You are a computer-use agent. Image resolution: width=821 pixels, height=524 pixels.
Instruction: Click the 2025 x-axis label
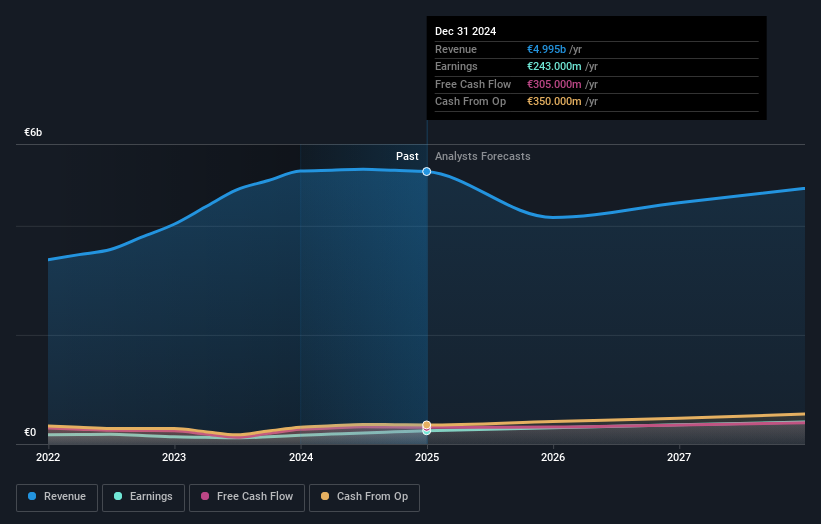(x=427, y=457)
